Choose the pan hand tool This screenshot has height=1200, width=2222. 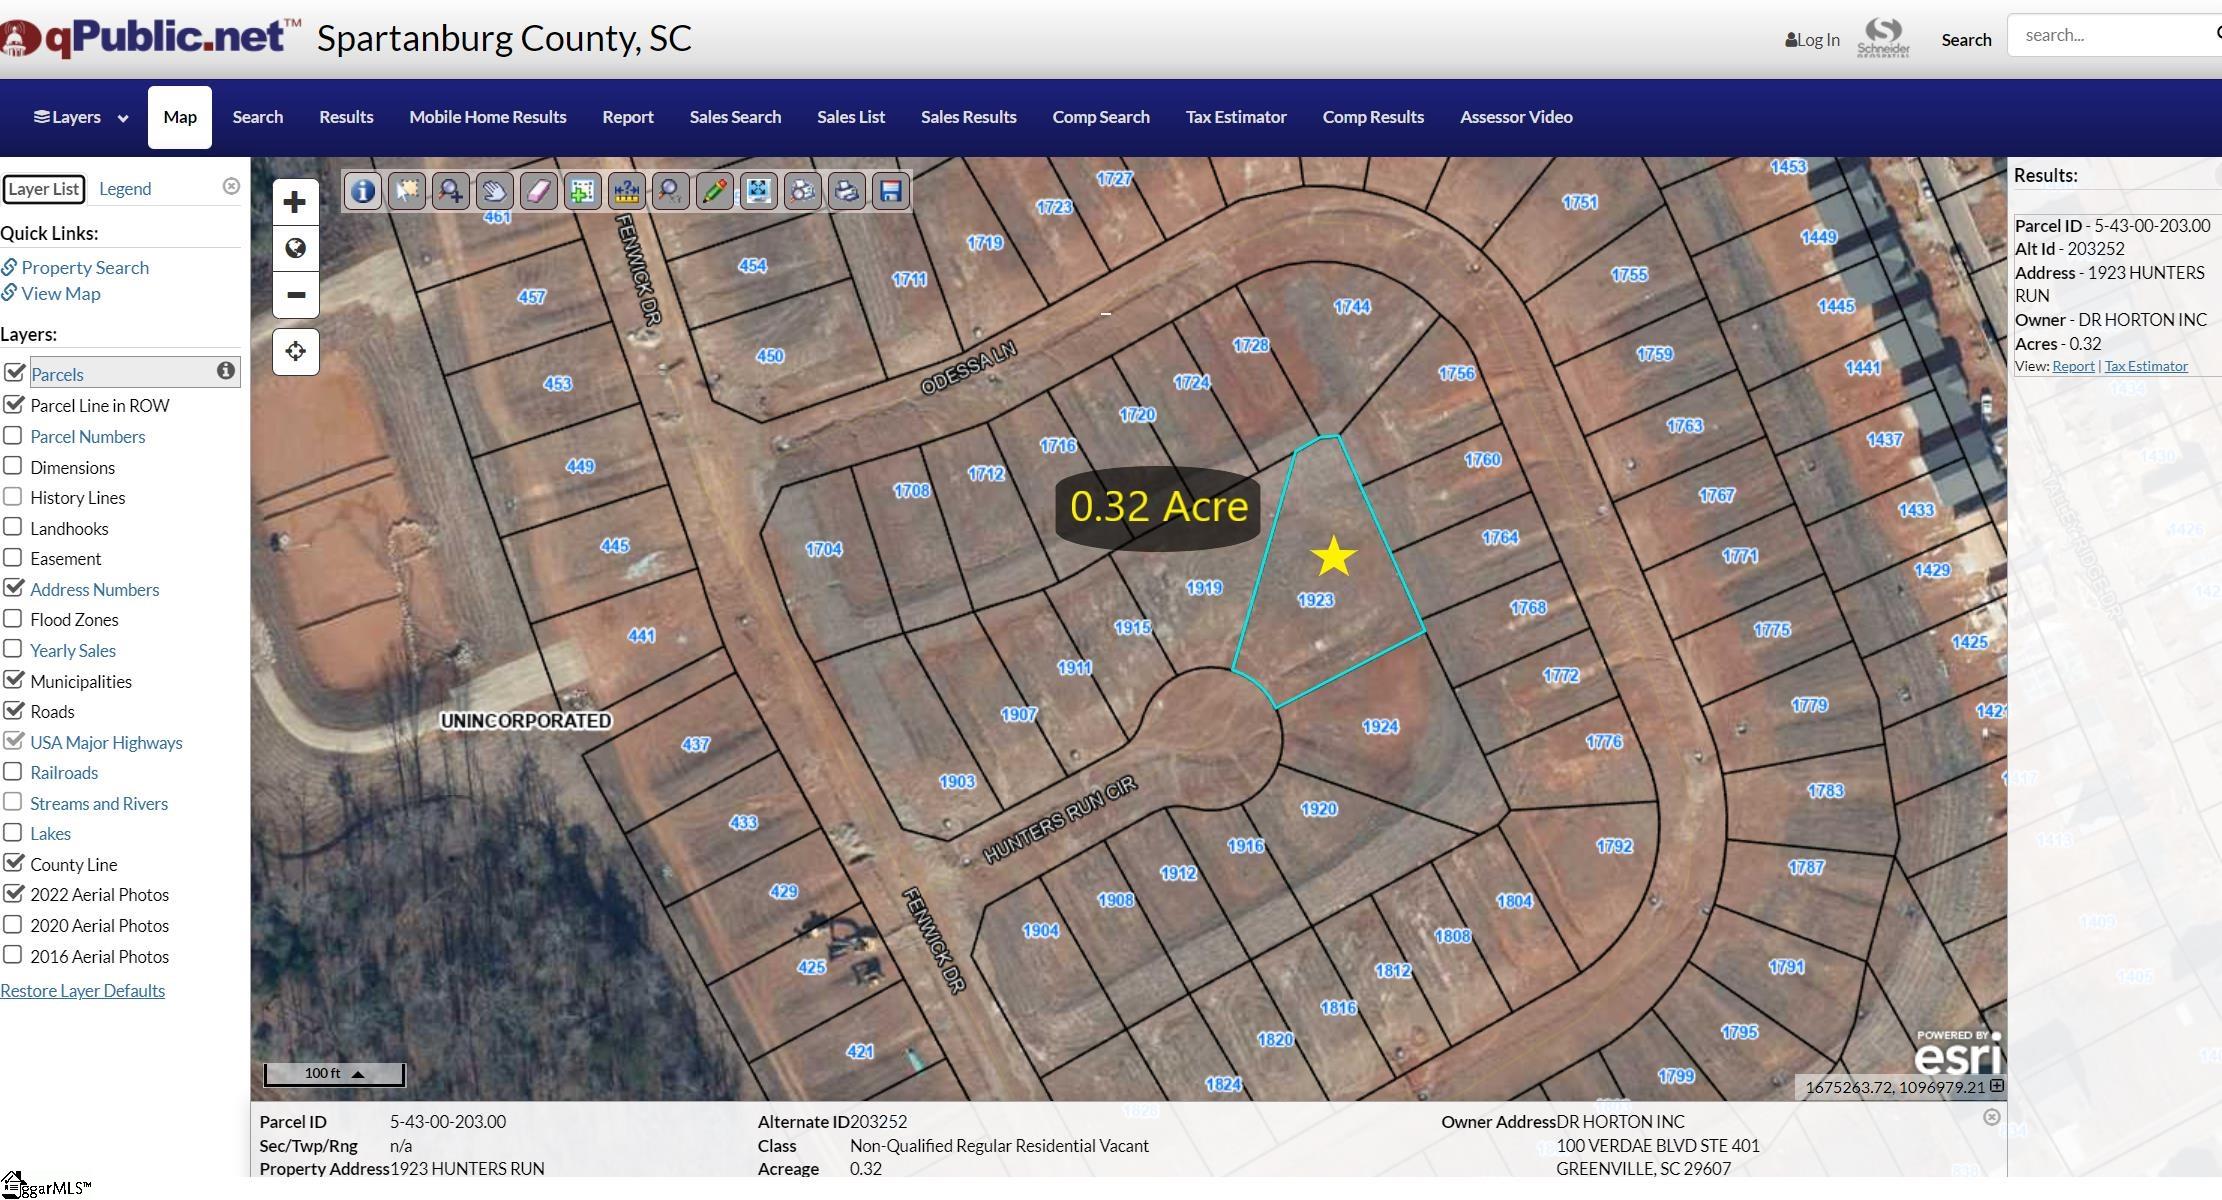point(494,190)
